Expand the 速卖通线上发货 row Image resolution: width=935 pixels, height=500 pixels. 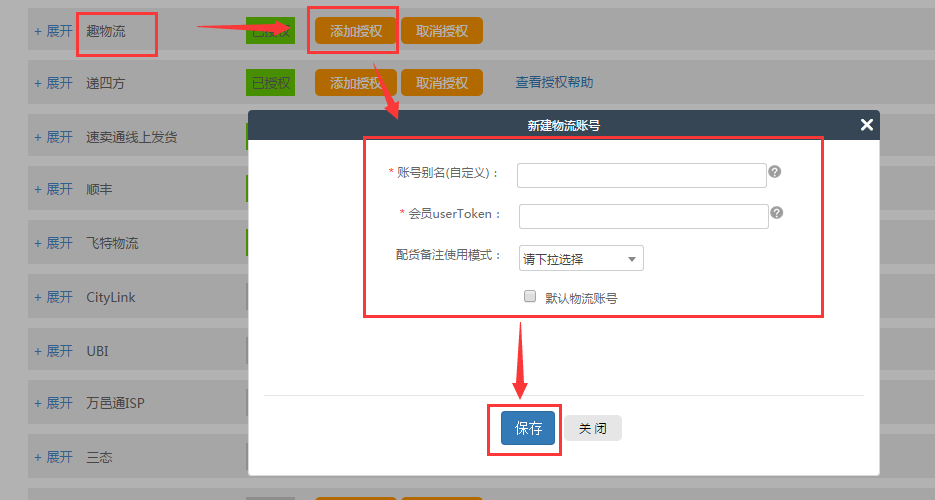click(54, 136)
